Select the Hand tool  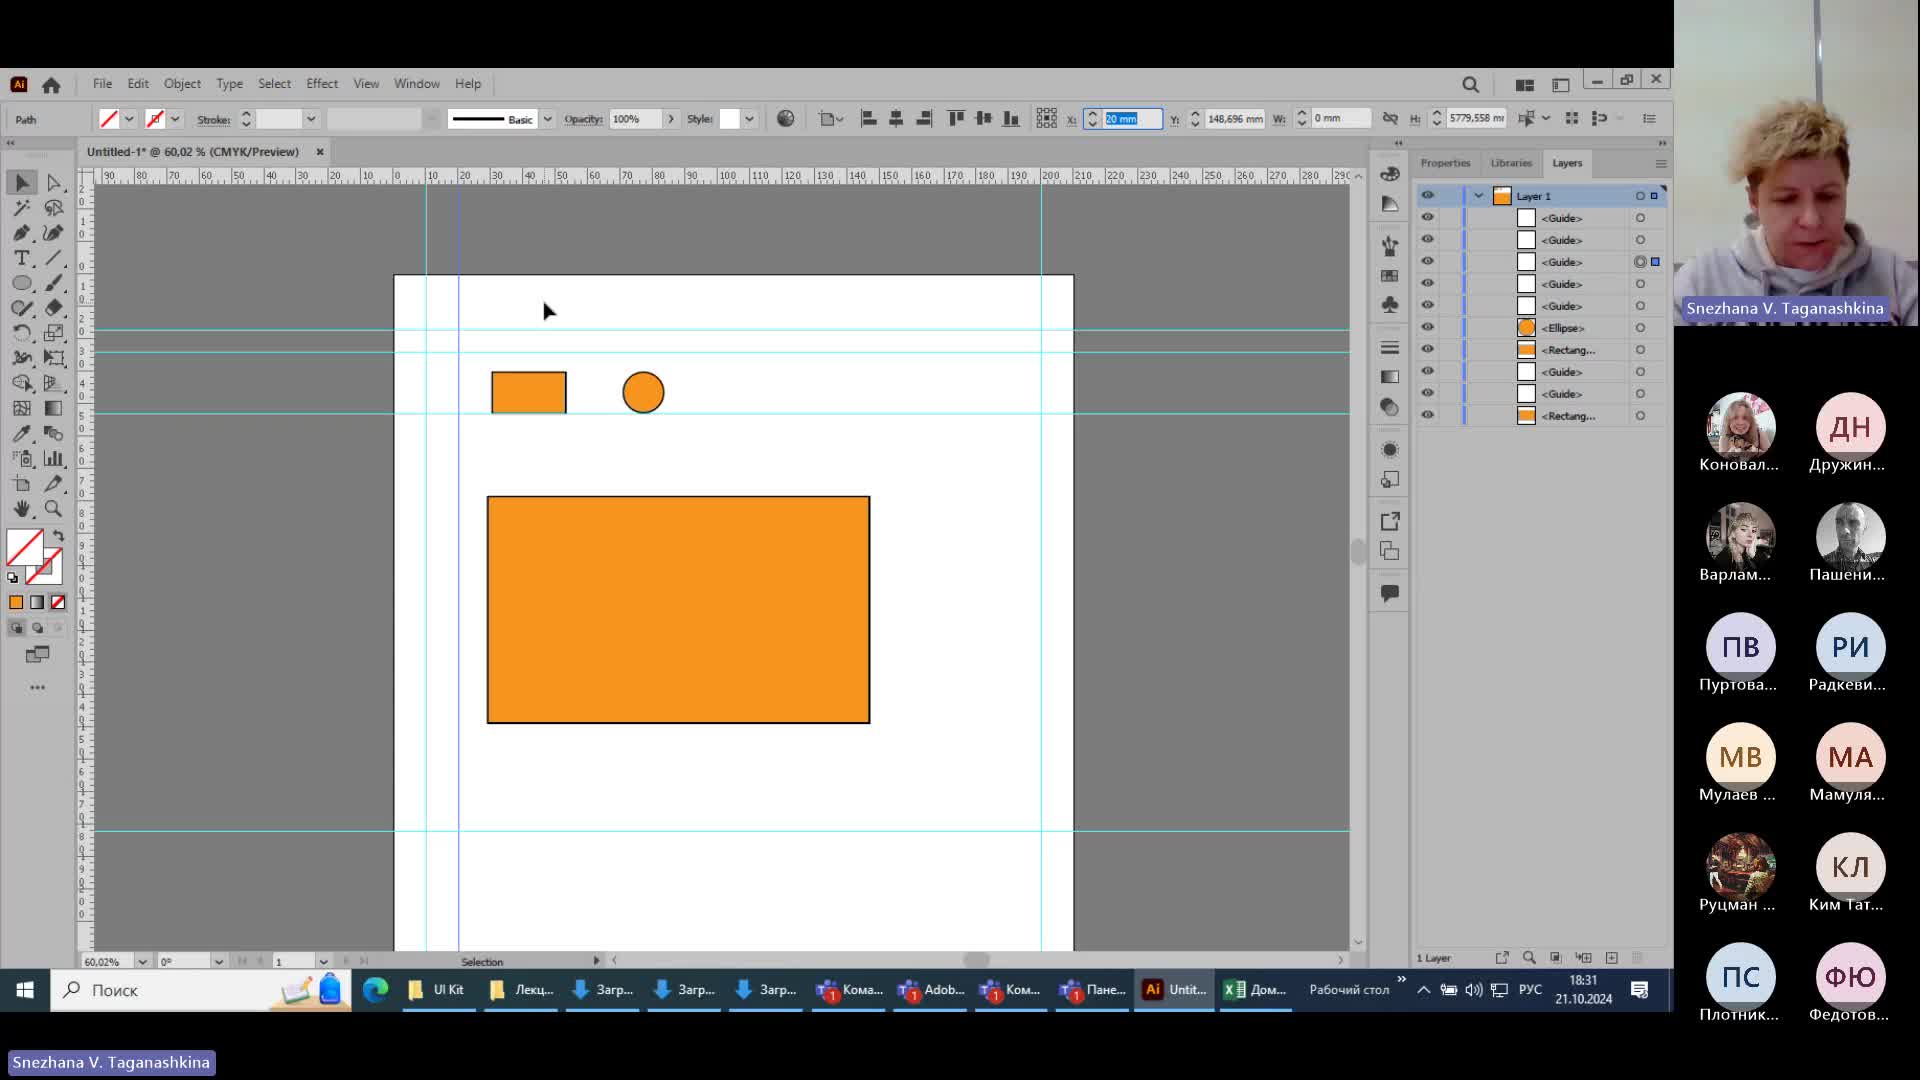(x=22, y=508)
